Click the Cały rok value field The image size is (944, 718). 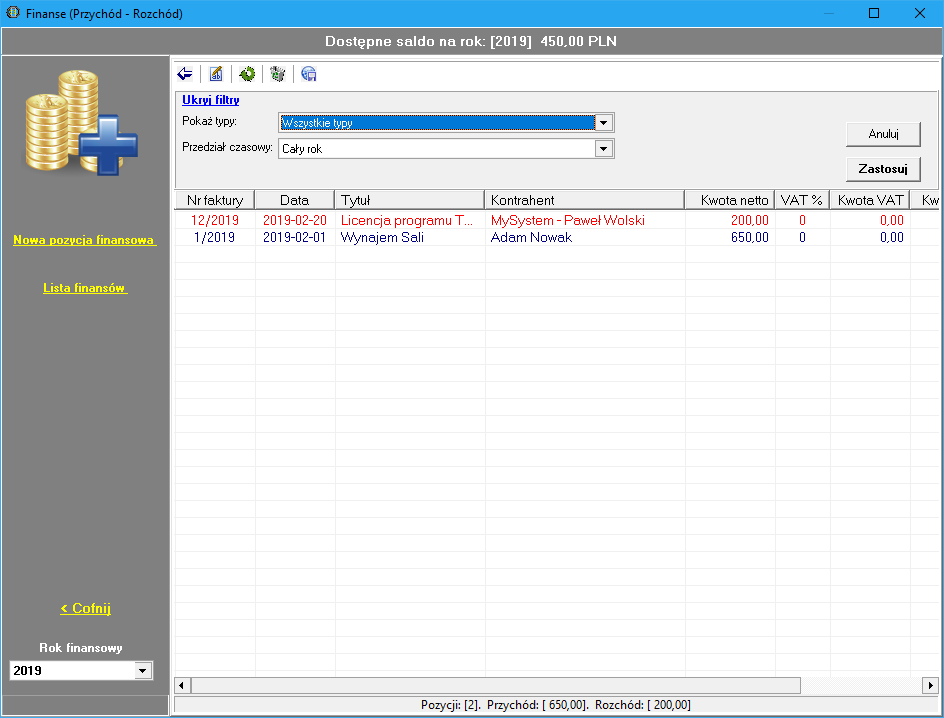pyautogui.click(x=437, y=149)
